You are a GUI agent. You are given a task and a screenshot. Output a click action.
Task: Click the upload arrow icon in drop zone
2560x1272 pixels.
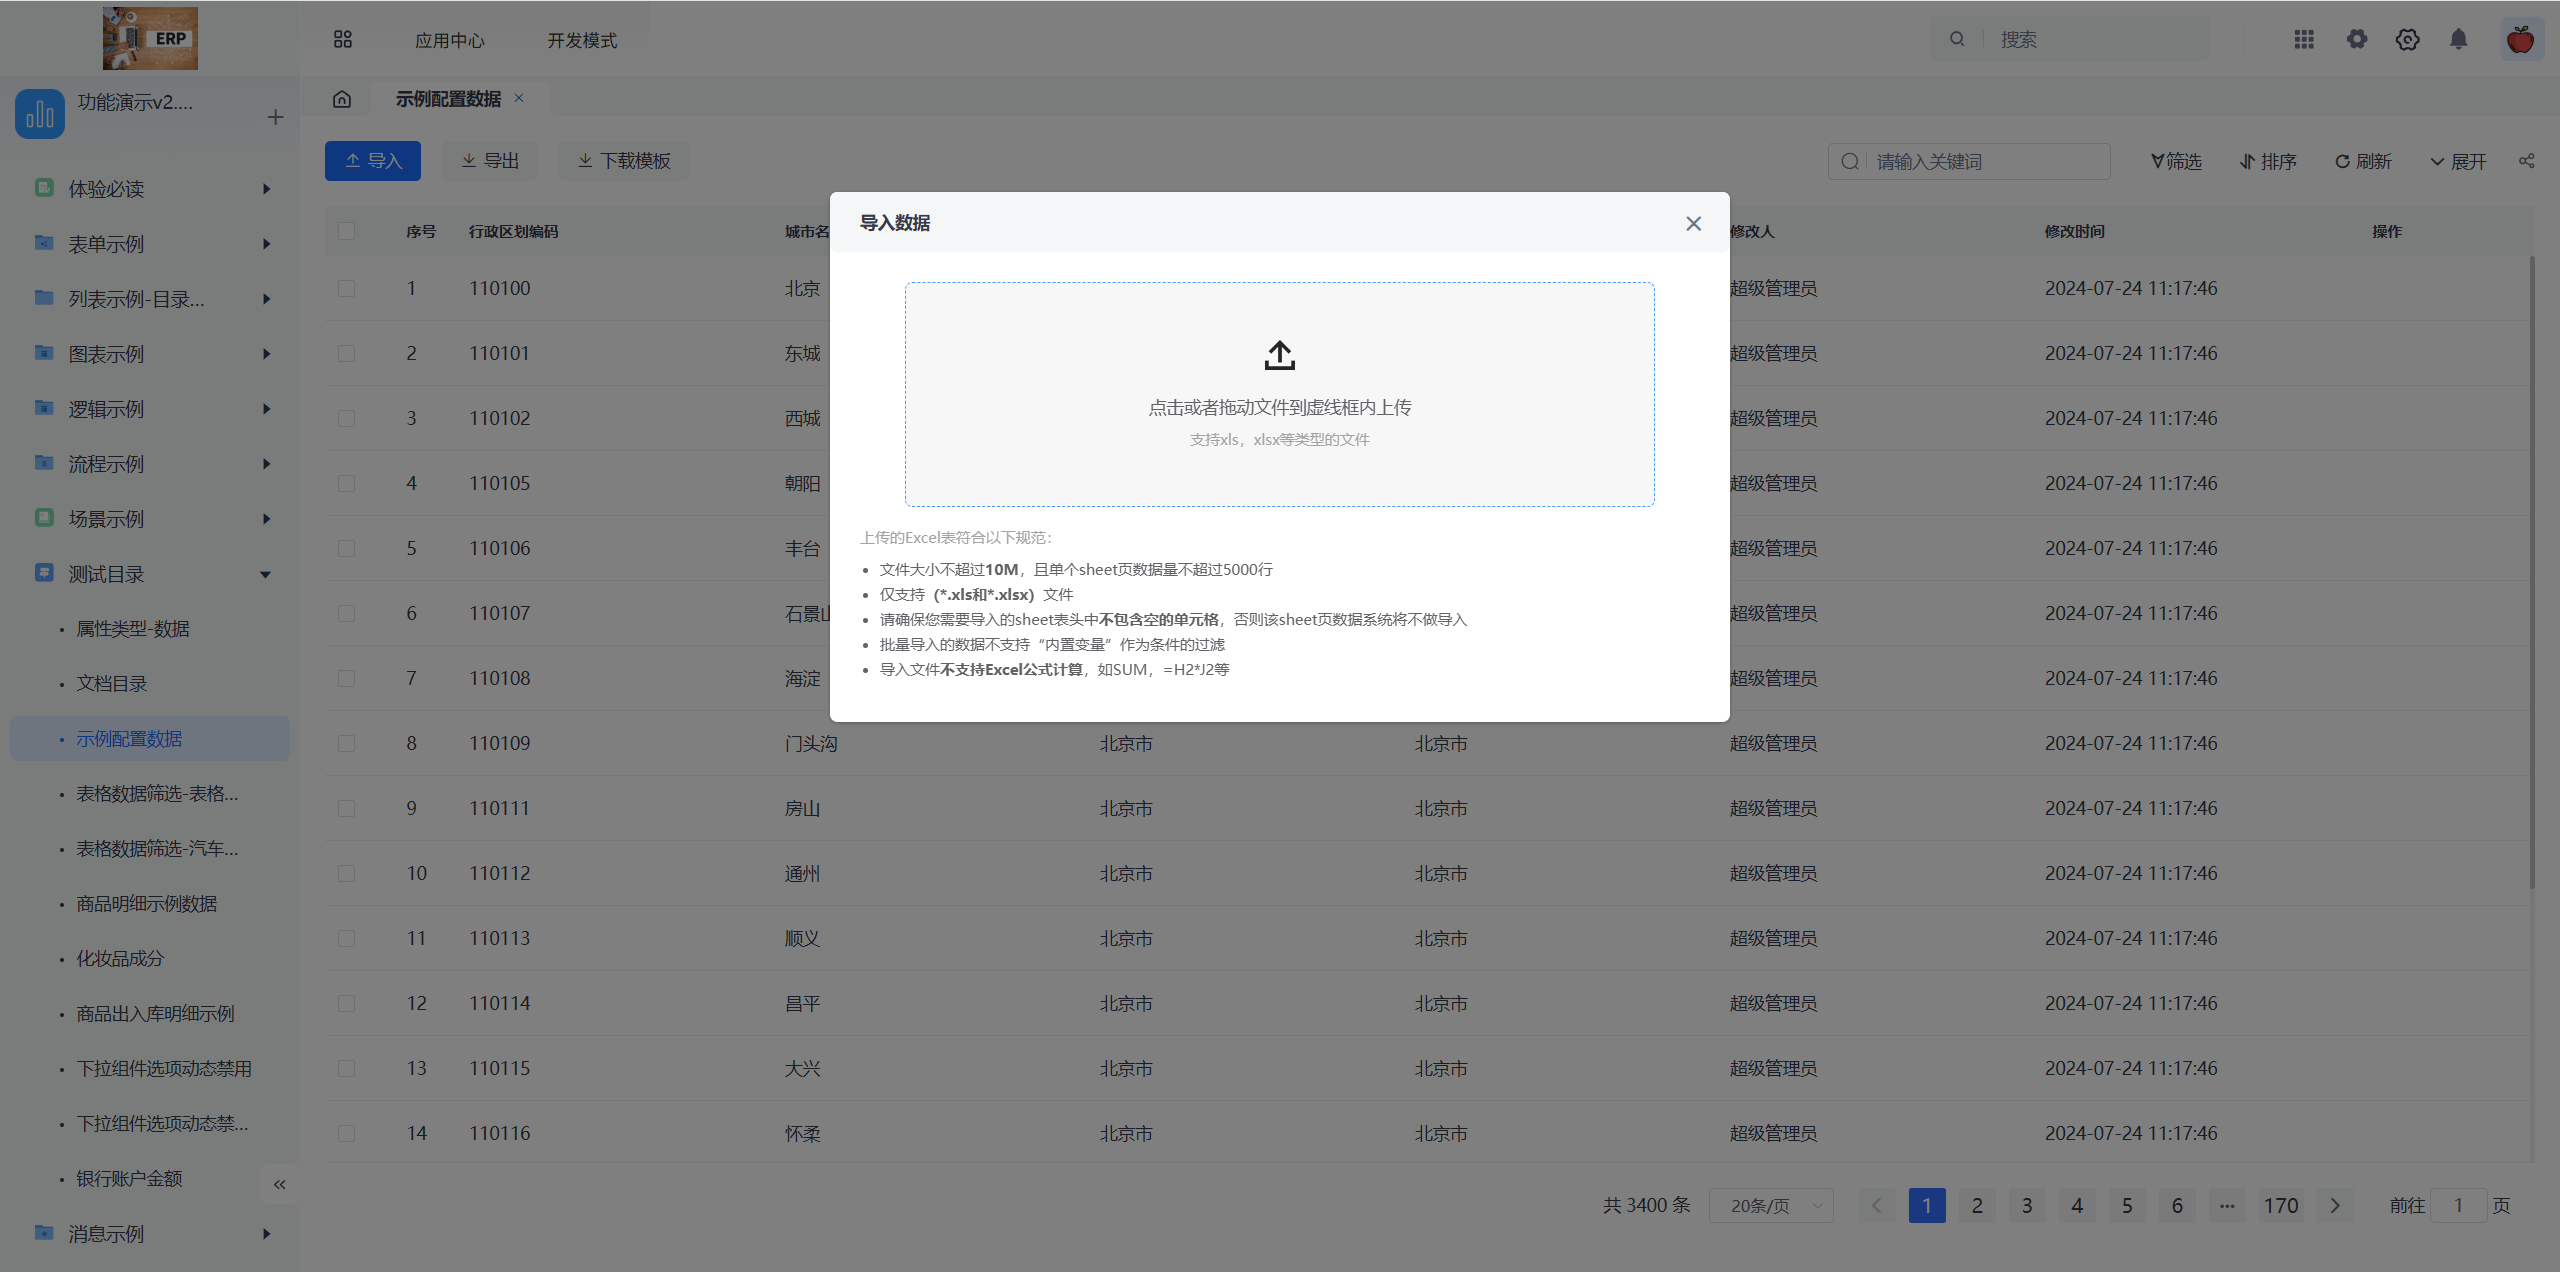pyautogui.click(x=1279, y=355)
